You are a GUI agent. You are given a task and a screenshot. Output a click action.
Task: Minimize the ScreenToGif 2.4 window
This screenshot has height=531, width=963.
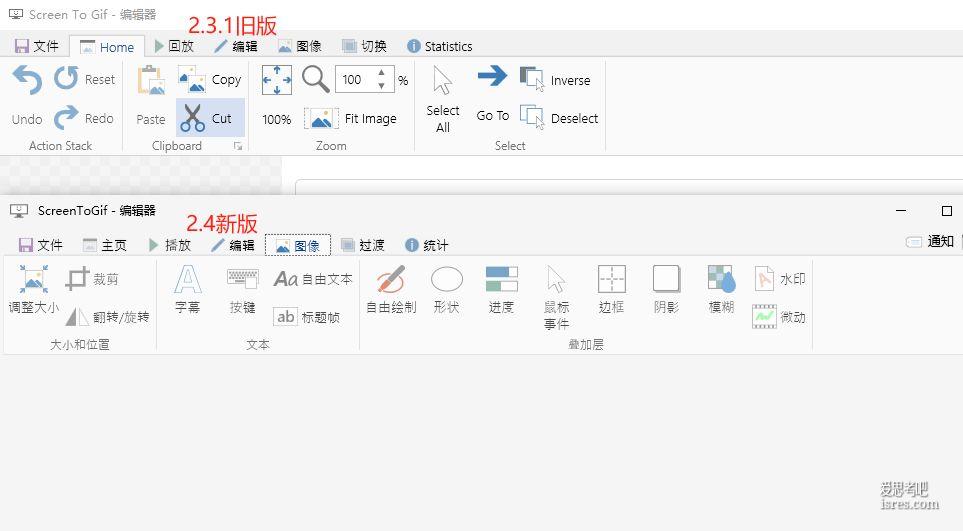coord(901,211)
